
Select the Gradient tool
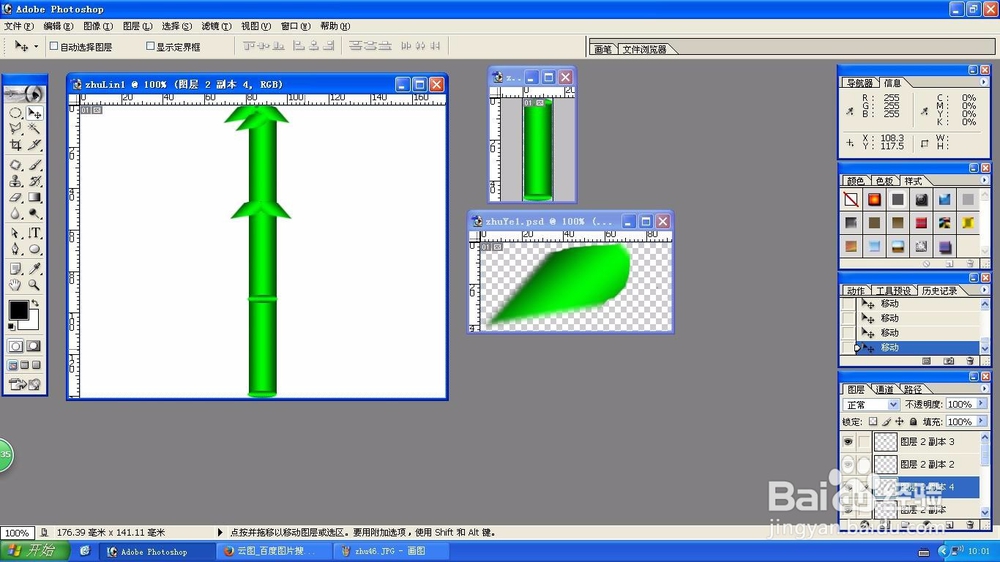coord(34,197)
